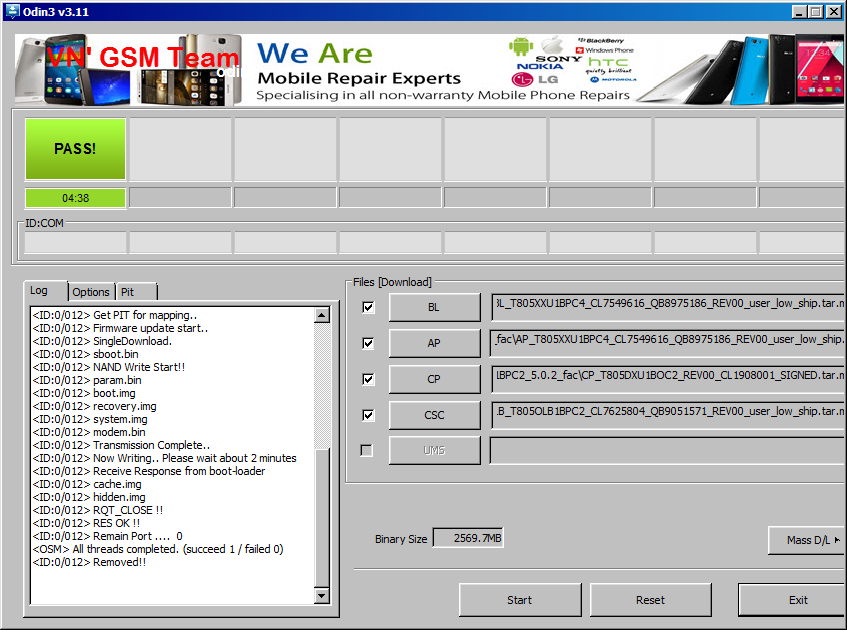Click the 'RES OK !!' log line
The height and width of the screenshot is (630, 847).
(86, 523)
